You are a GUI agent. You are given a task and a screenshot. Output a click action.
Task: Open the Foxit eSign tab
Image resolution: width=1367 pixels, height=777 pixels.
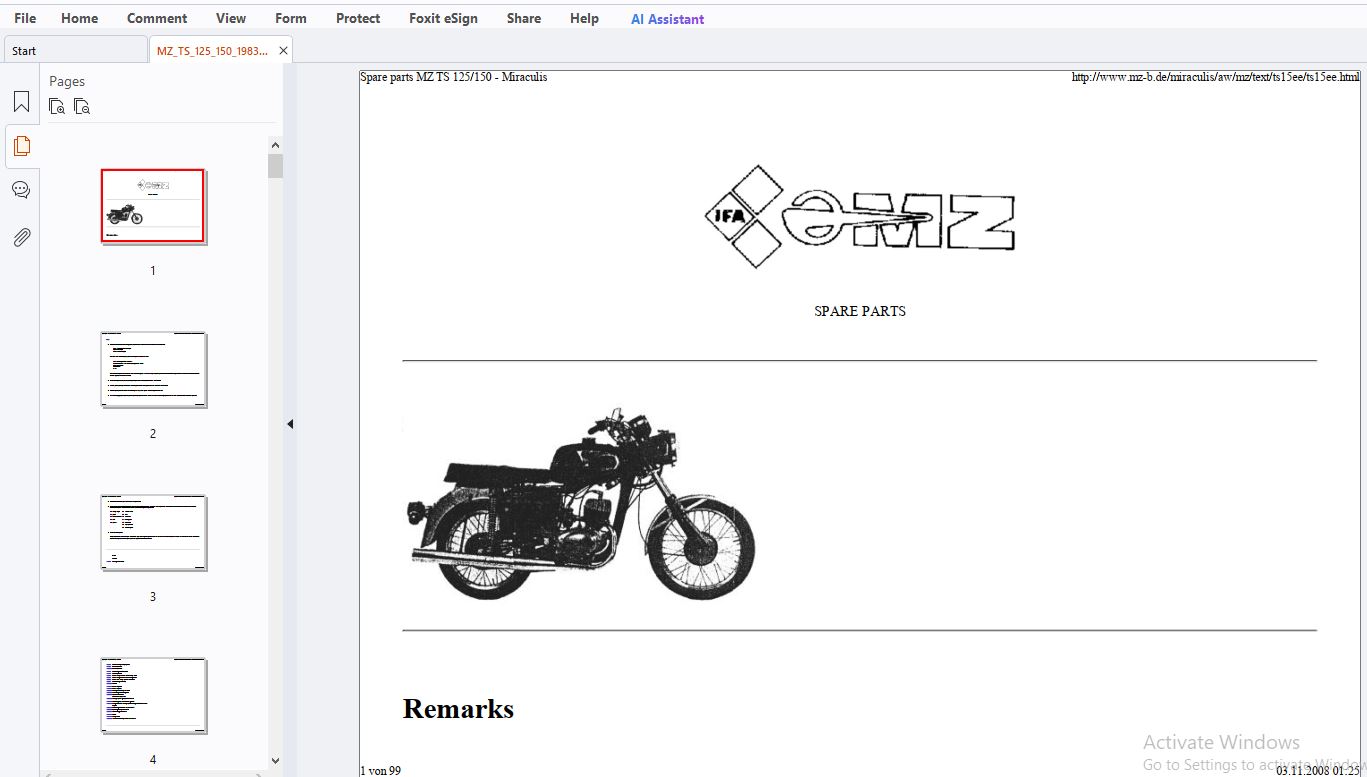[443, 18]
